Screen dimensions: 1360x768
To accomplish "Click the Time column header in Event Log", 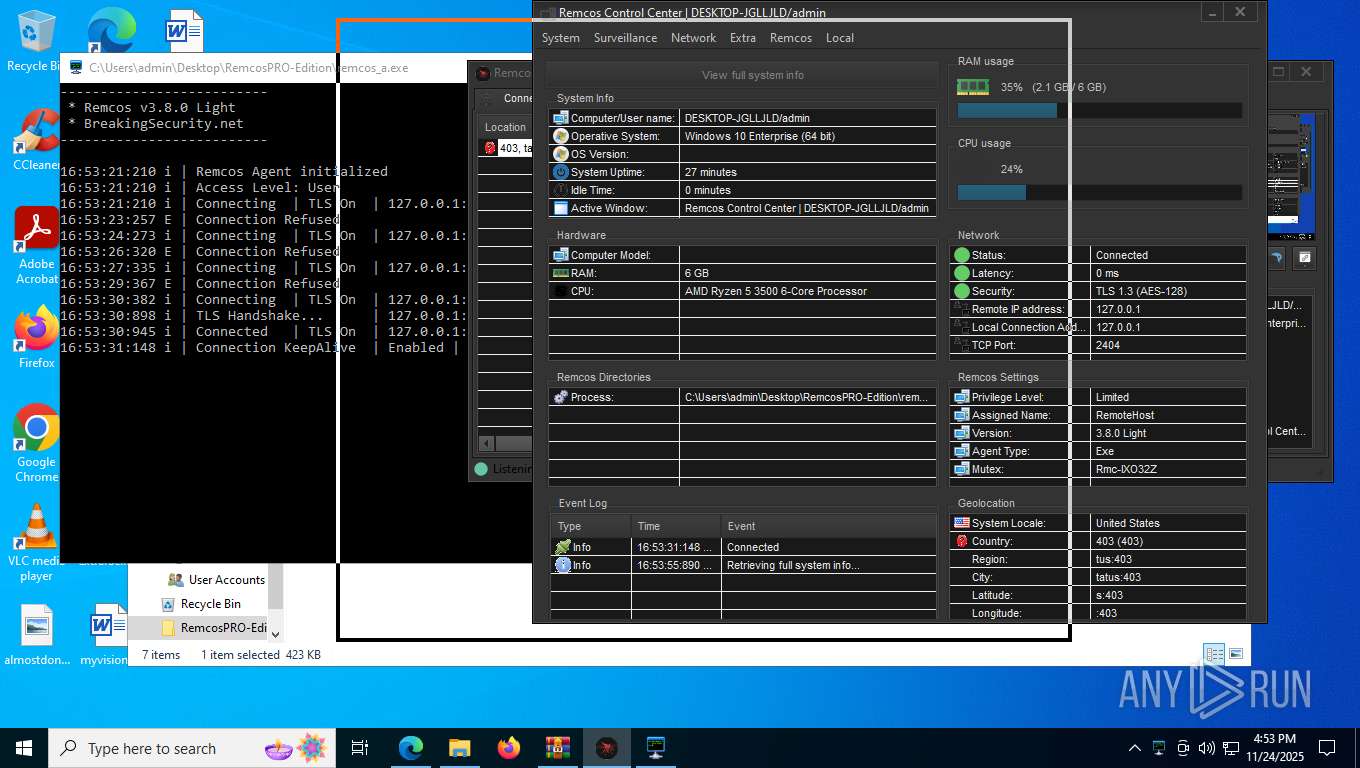I will tap(676, 526).
